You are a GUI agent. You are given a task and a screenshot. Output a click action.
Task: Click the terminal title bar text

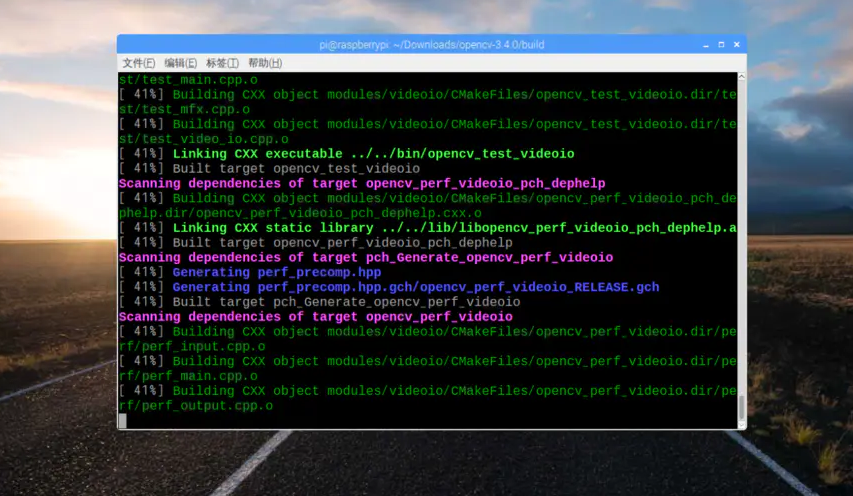pos(431,45)
